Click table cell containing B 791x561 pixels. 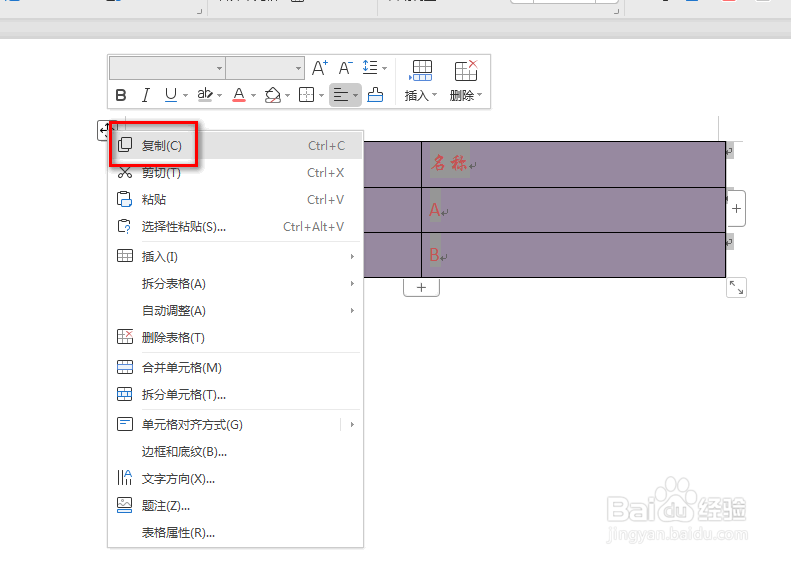coord(574,255)
